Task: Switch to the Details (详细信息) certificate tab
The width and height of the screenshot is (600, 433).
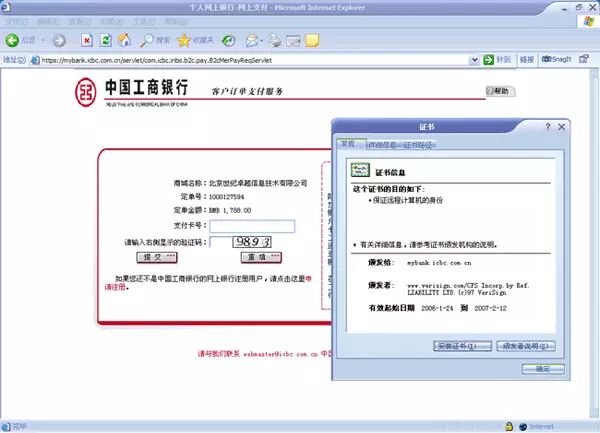Action: tap(382, 145)
